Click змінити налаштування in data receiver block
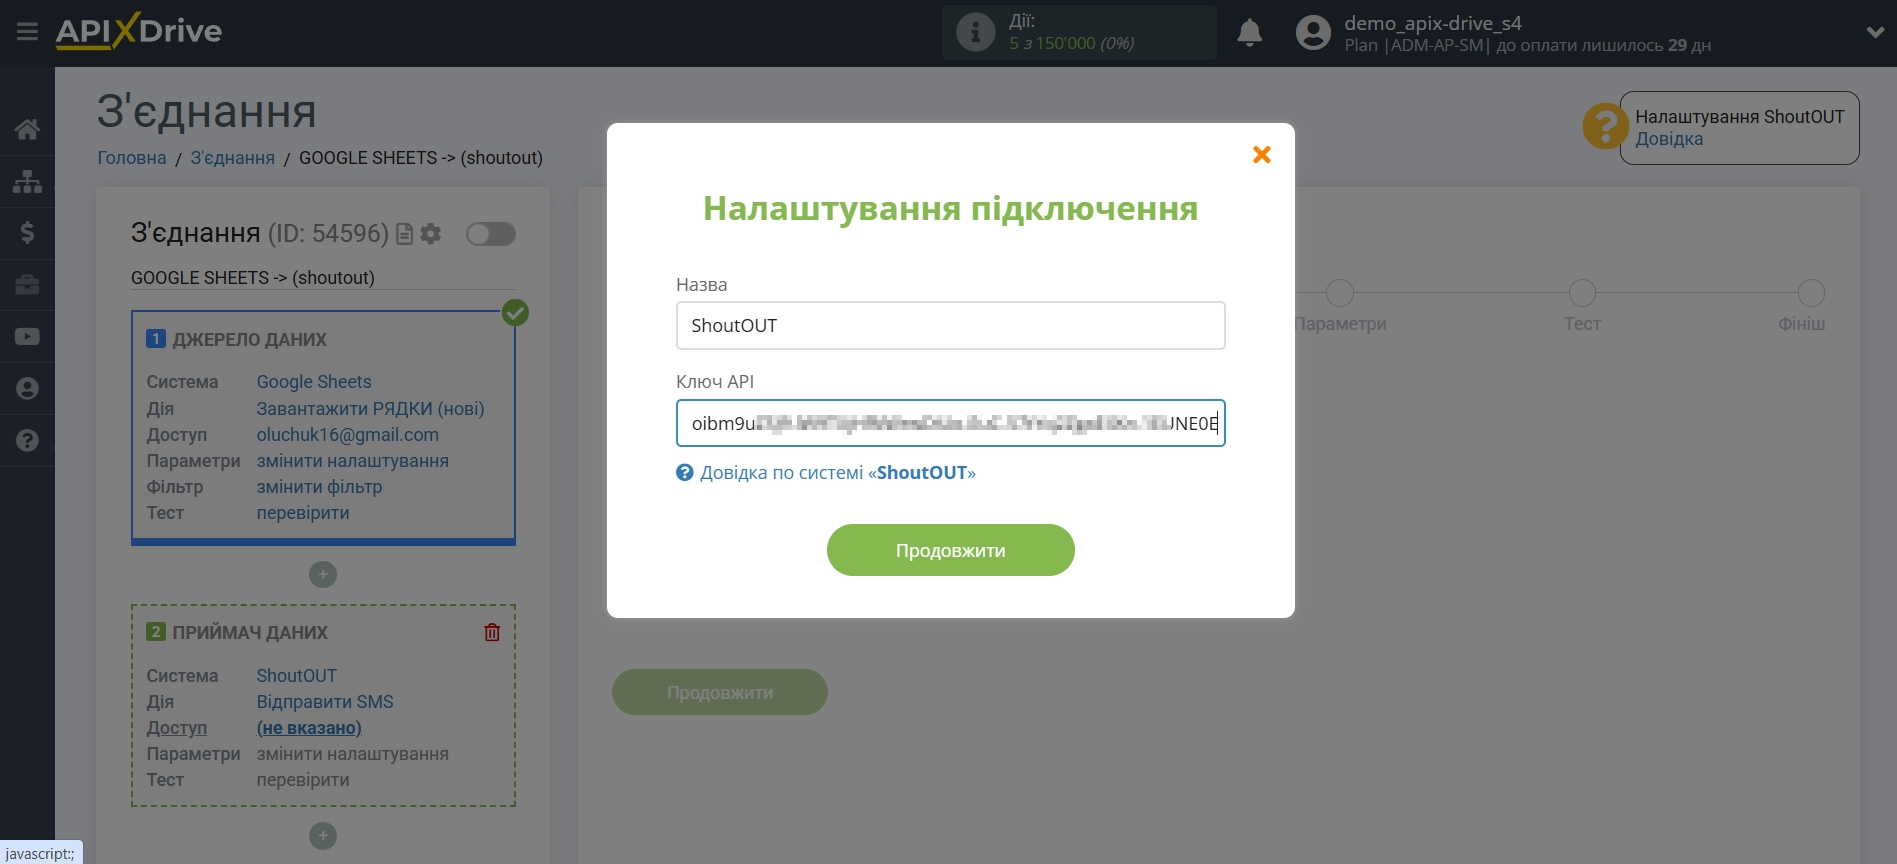1897x864 pixels. 352,754
